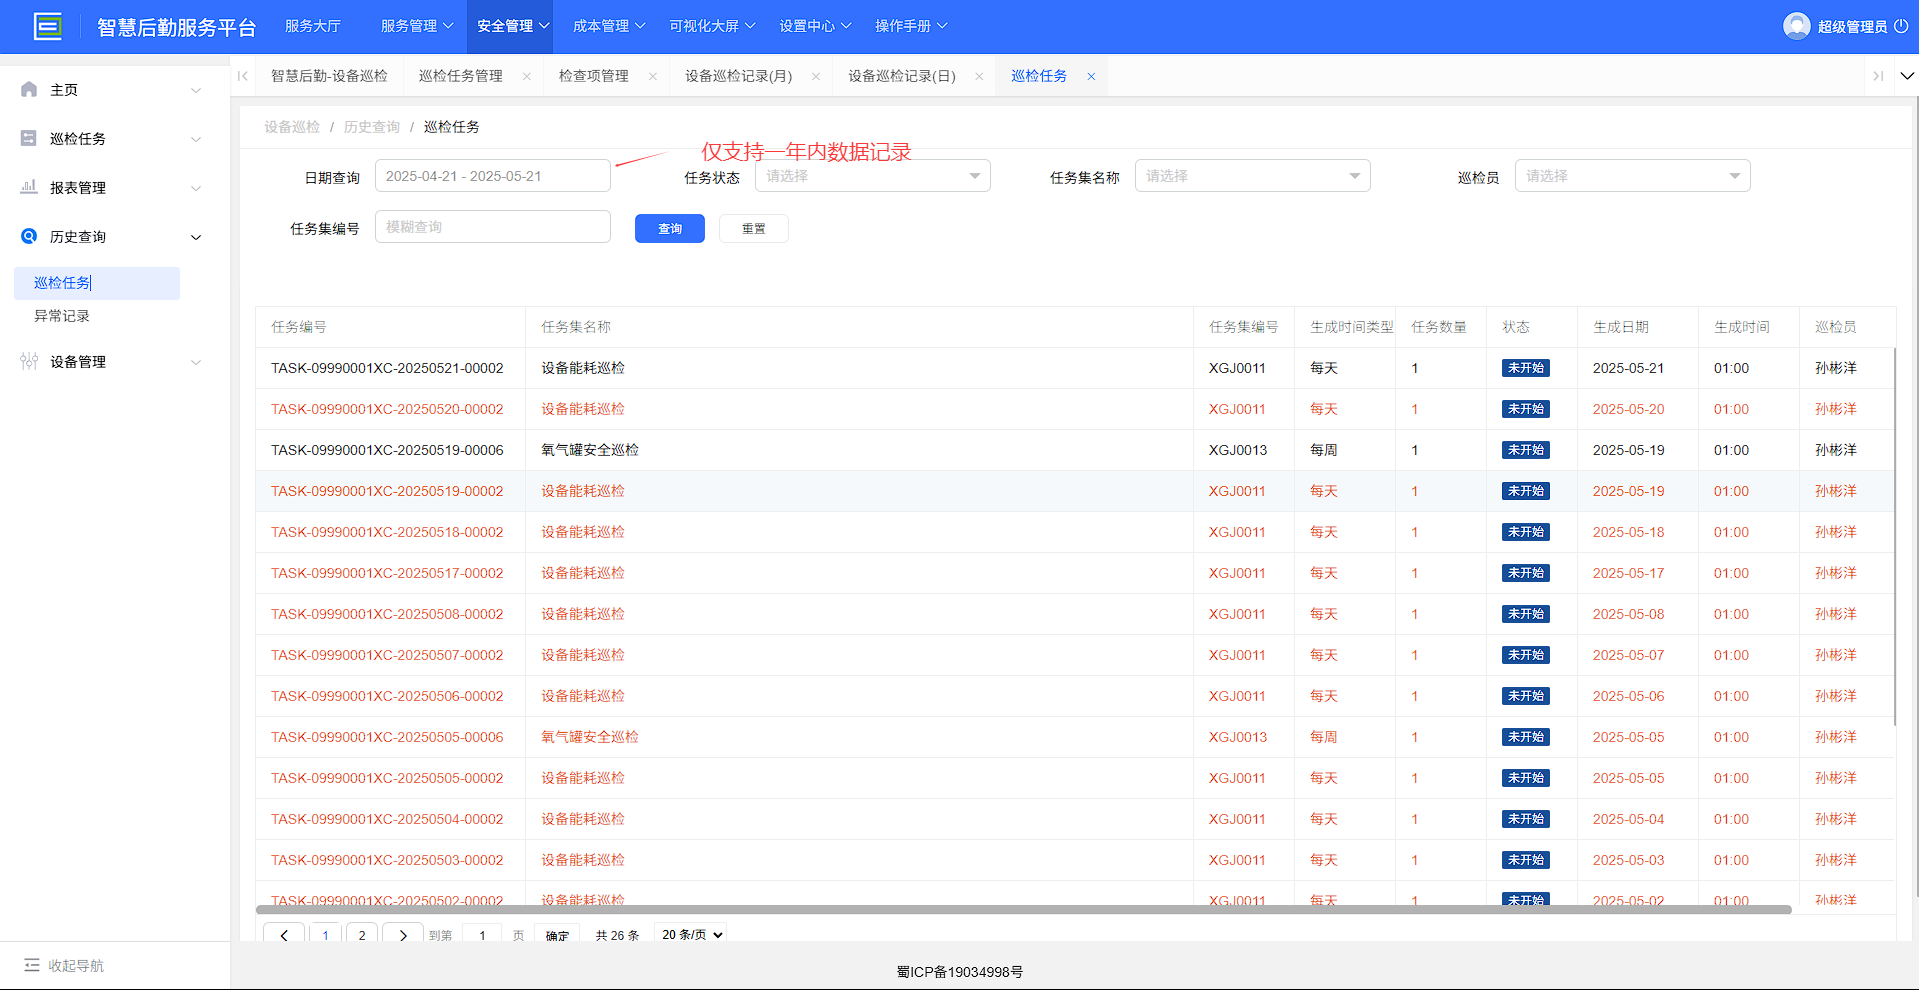
Task: Open 服务大厅 in top navigation
Action: [313, 26]
